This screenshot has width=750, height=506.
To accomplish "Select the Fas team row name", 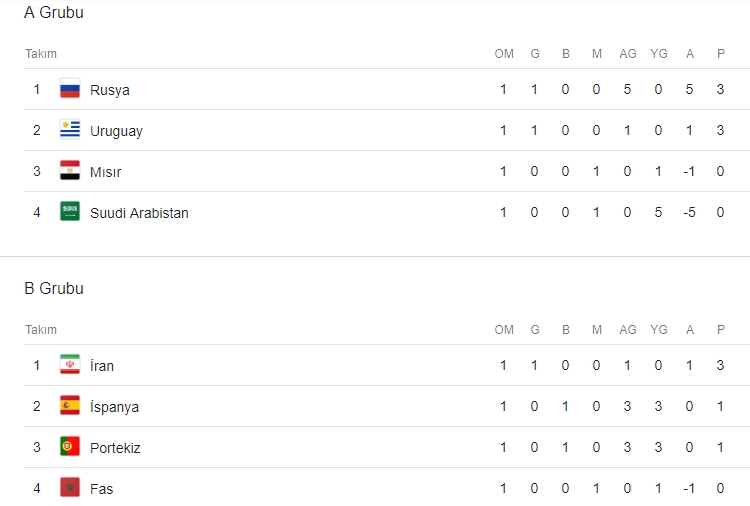I will [102, 489].
